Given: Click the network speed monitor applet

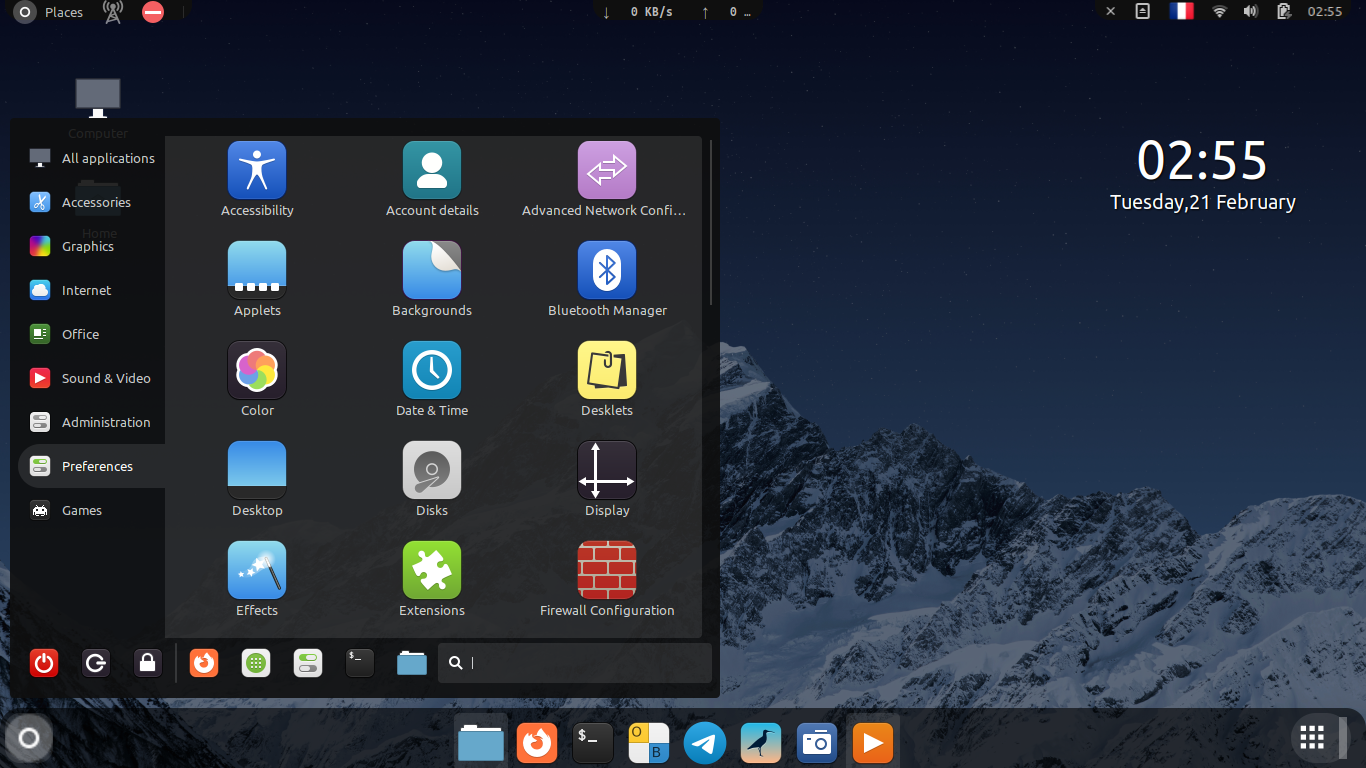Looking at the screenshot, I should (x=677, y=12).
